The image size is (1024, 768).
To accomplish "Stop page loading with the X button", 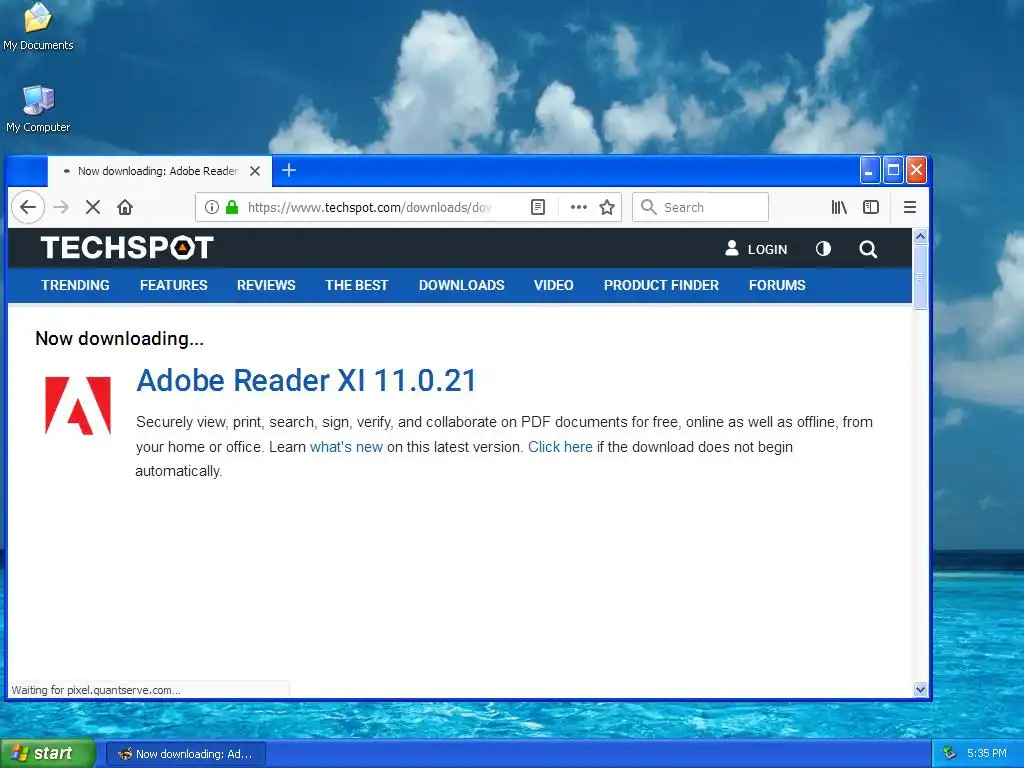I will click(93, 207).
